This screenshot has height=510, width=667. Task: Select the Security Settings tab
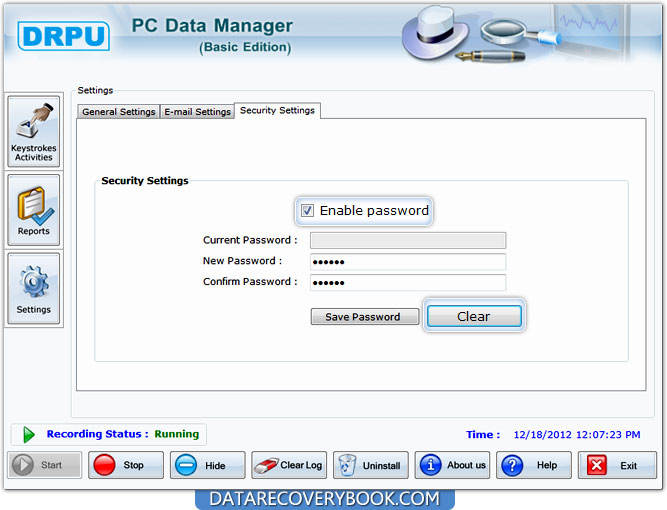click(x=277, y=110)
